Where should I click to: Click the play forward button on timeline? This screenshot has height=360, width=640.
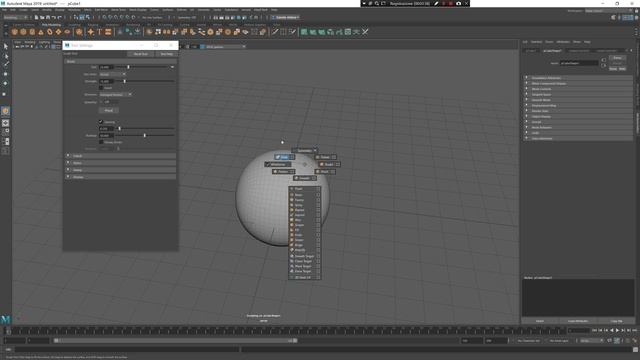(x=617, y=330)
